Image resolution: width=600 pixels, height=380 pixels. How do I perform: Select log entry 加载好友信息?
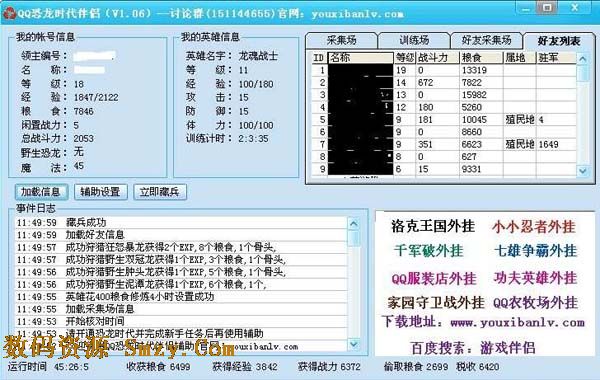click(x=181, y=235)
